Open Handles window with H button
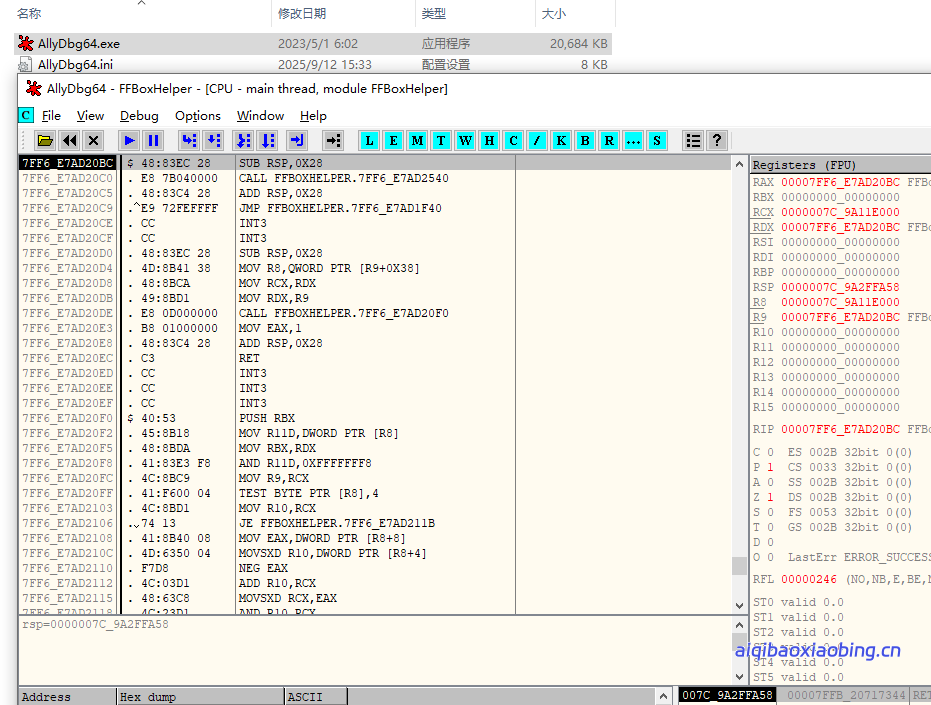Screen dimensions: 931x705 [x=489, y=141]
